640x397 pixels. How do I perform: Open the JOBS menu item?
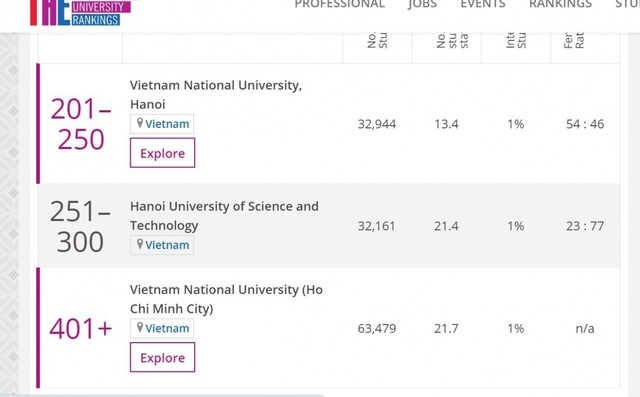point(422,4)
